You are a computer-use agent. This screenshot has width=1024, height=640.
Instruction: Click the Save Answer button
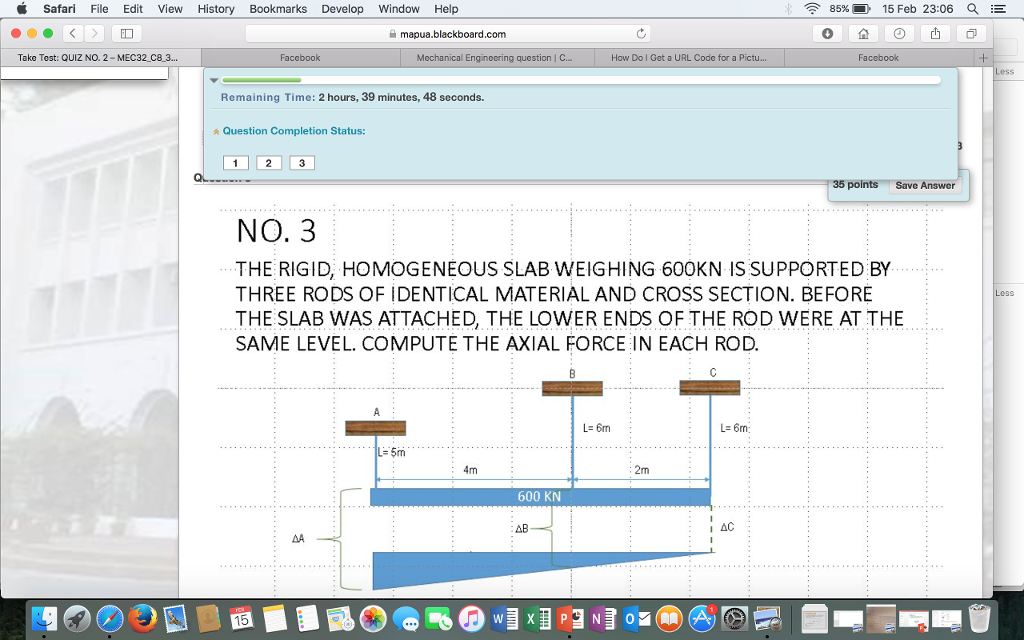click(925, 185)
